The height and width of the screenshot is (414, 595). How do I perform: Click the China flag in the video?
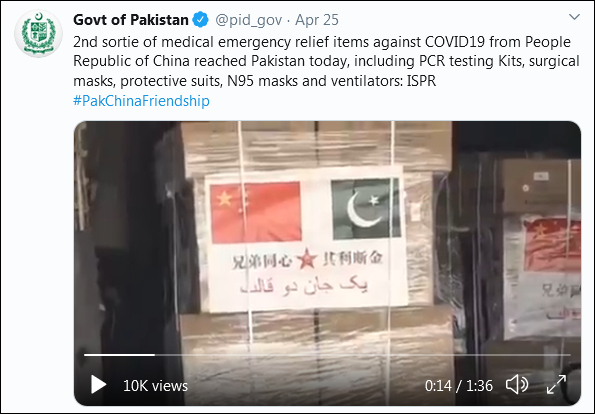(x=256, y=213)
